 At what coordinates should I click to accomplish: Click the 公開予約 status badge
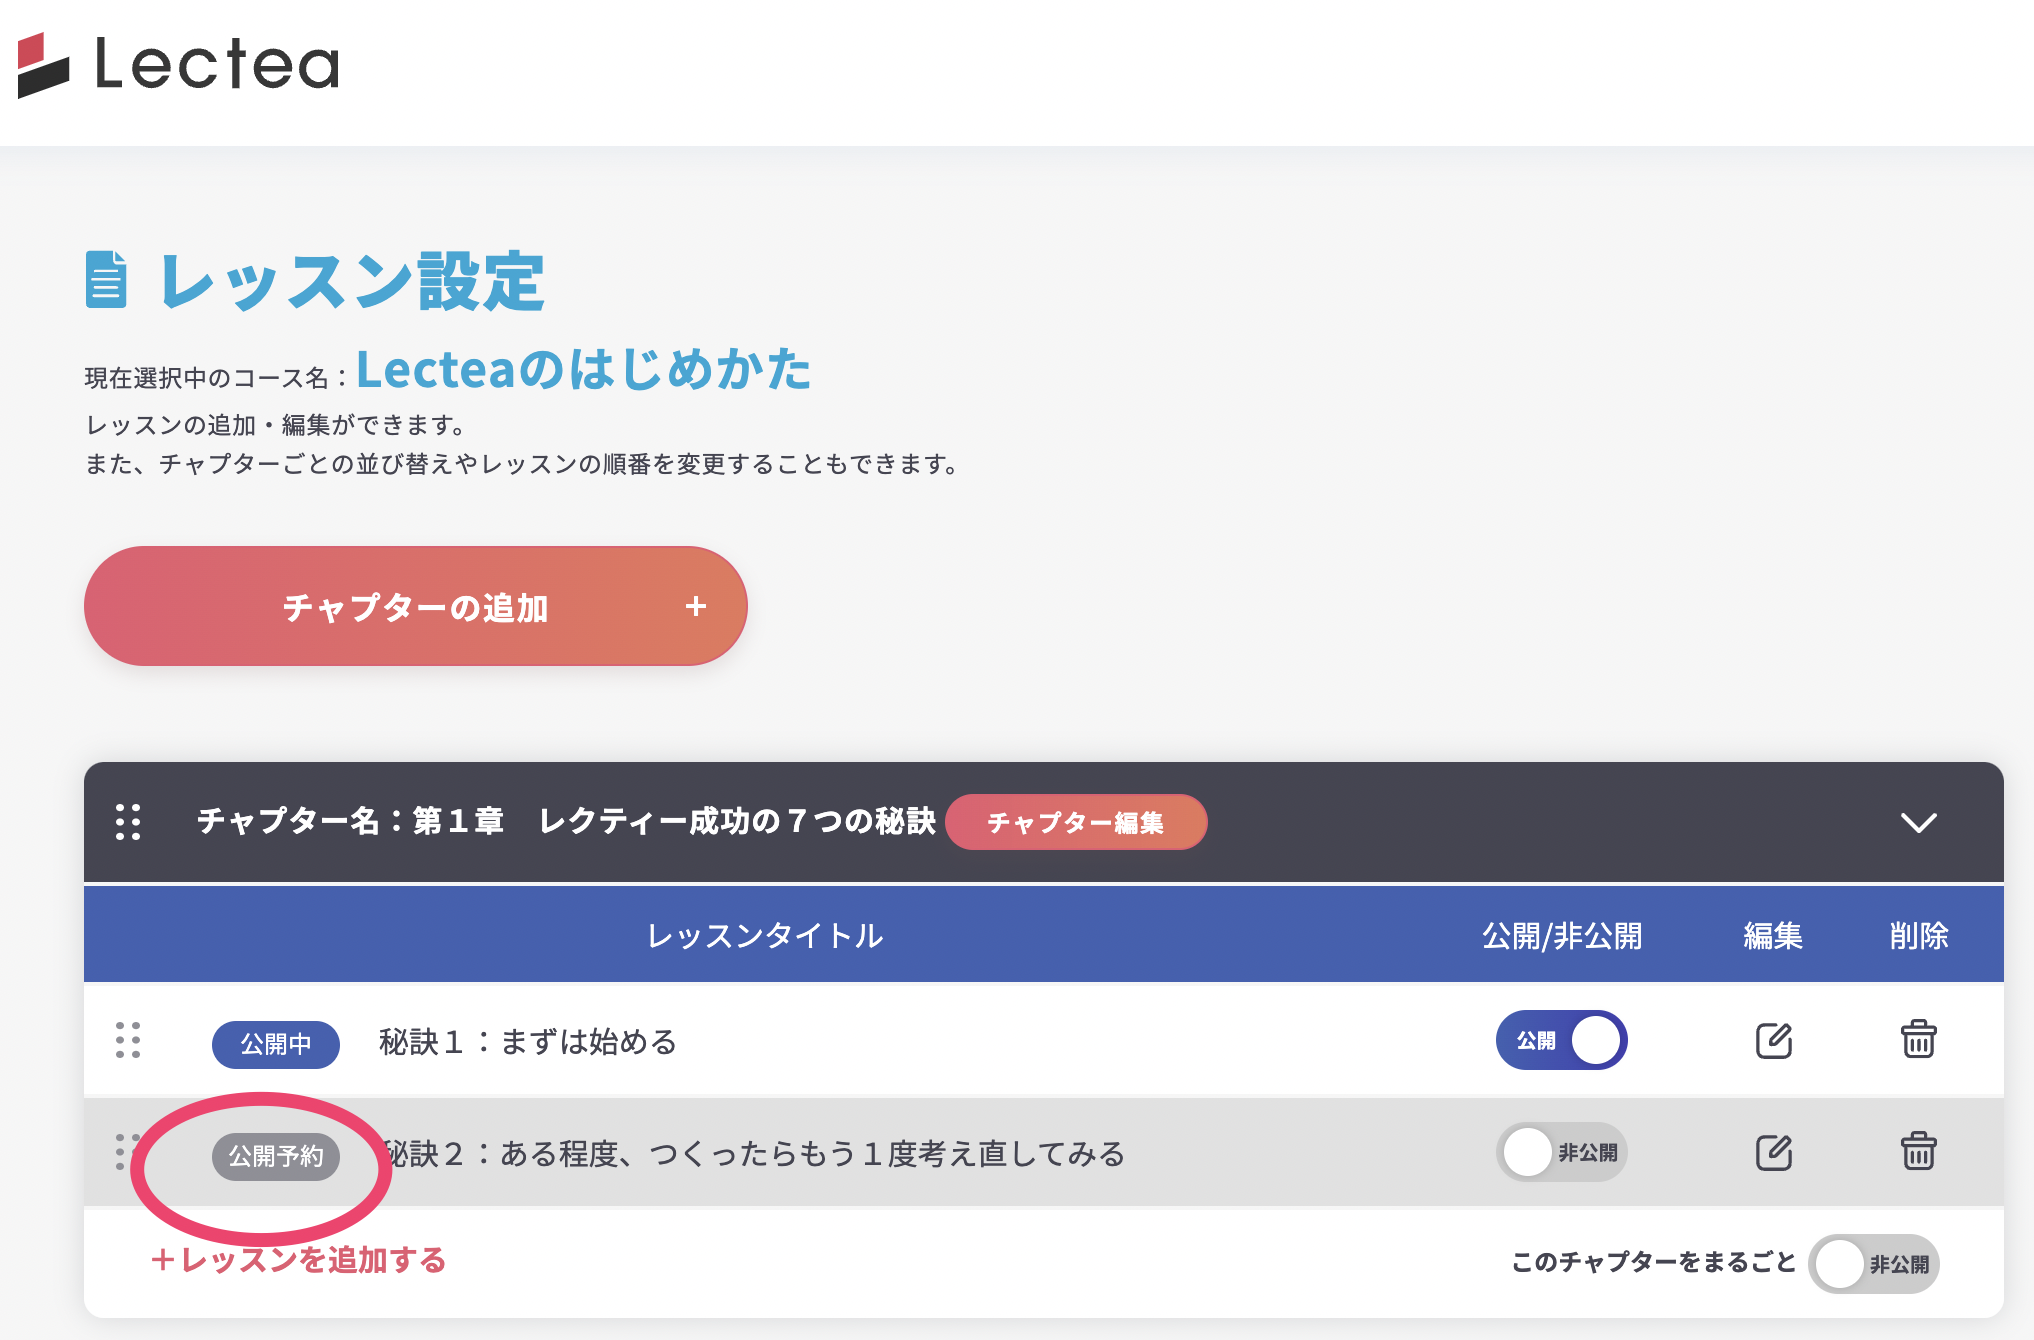click(x=276, y=1156)
